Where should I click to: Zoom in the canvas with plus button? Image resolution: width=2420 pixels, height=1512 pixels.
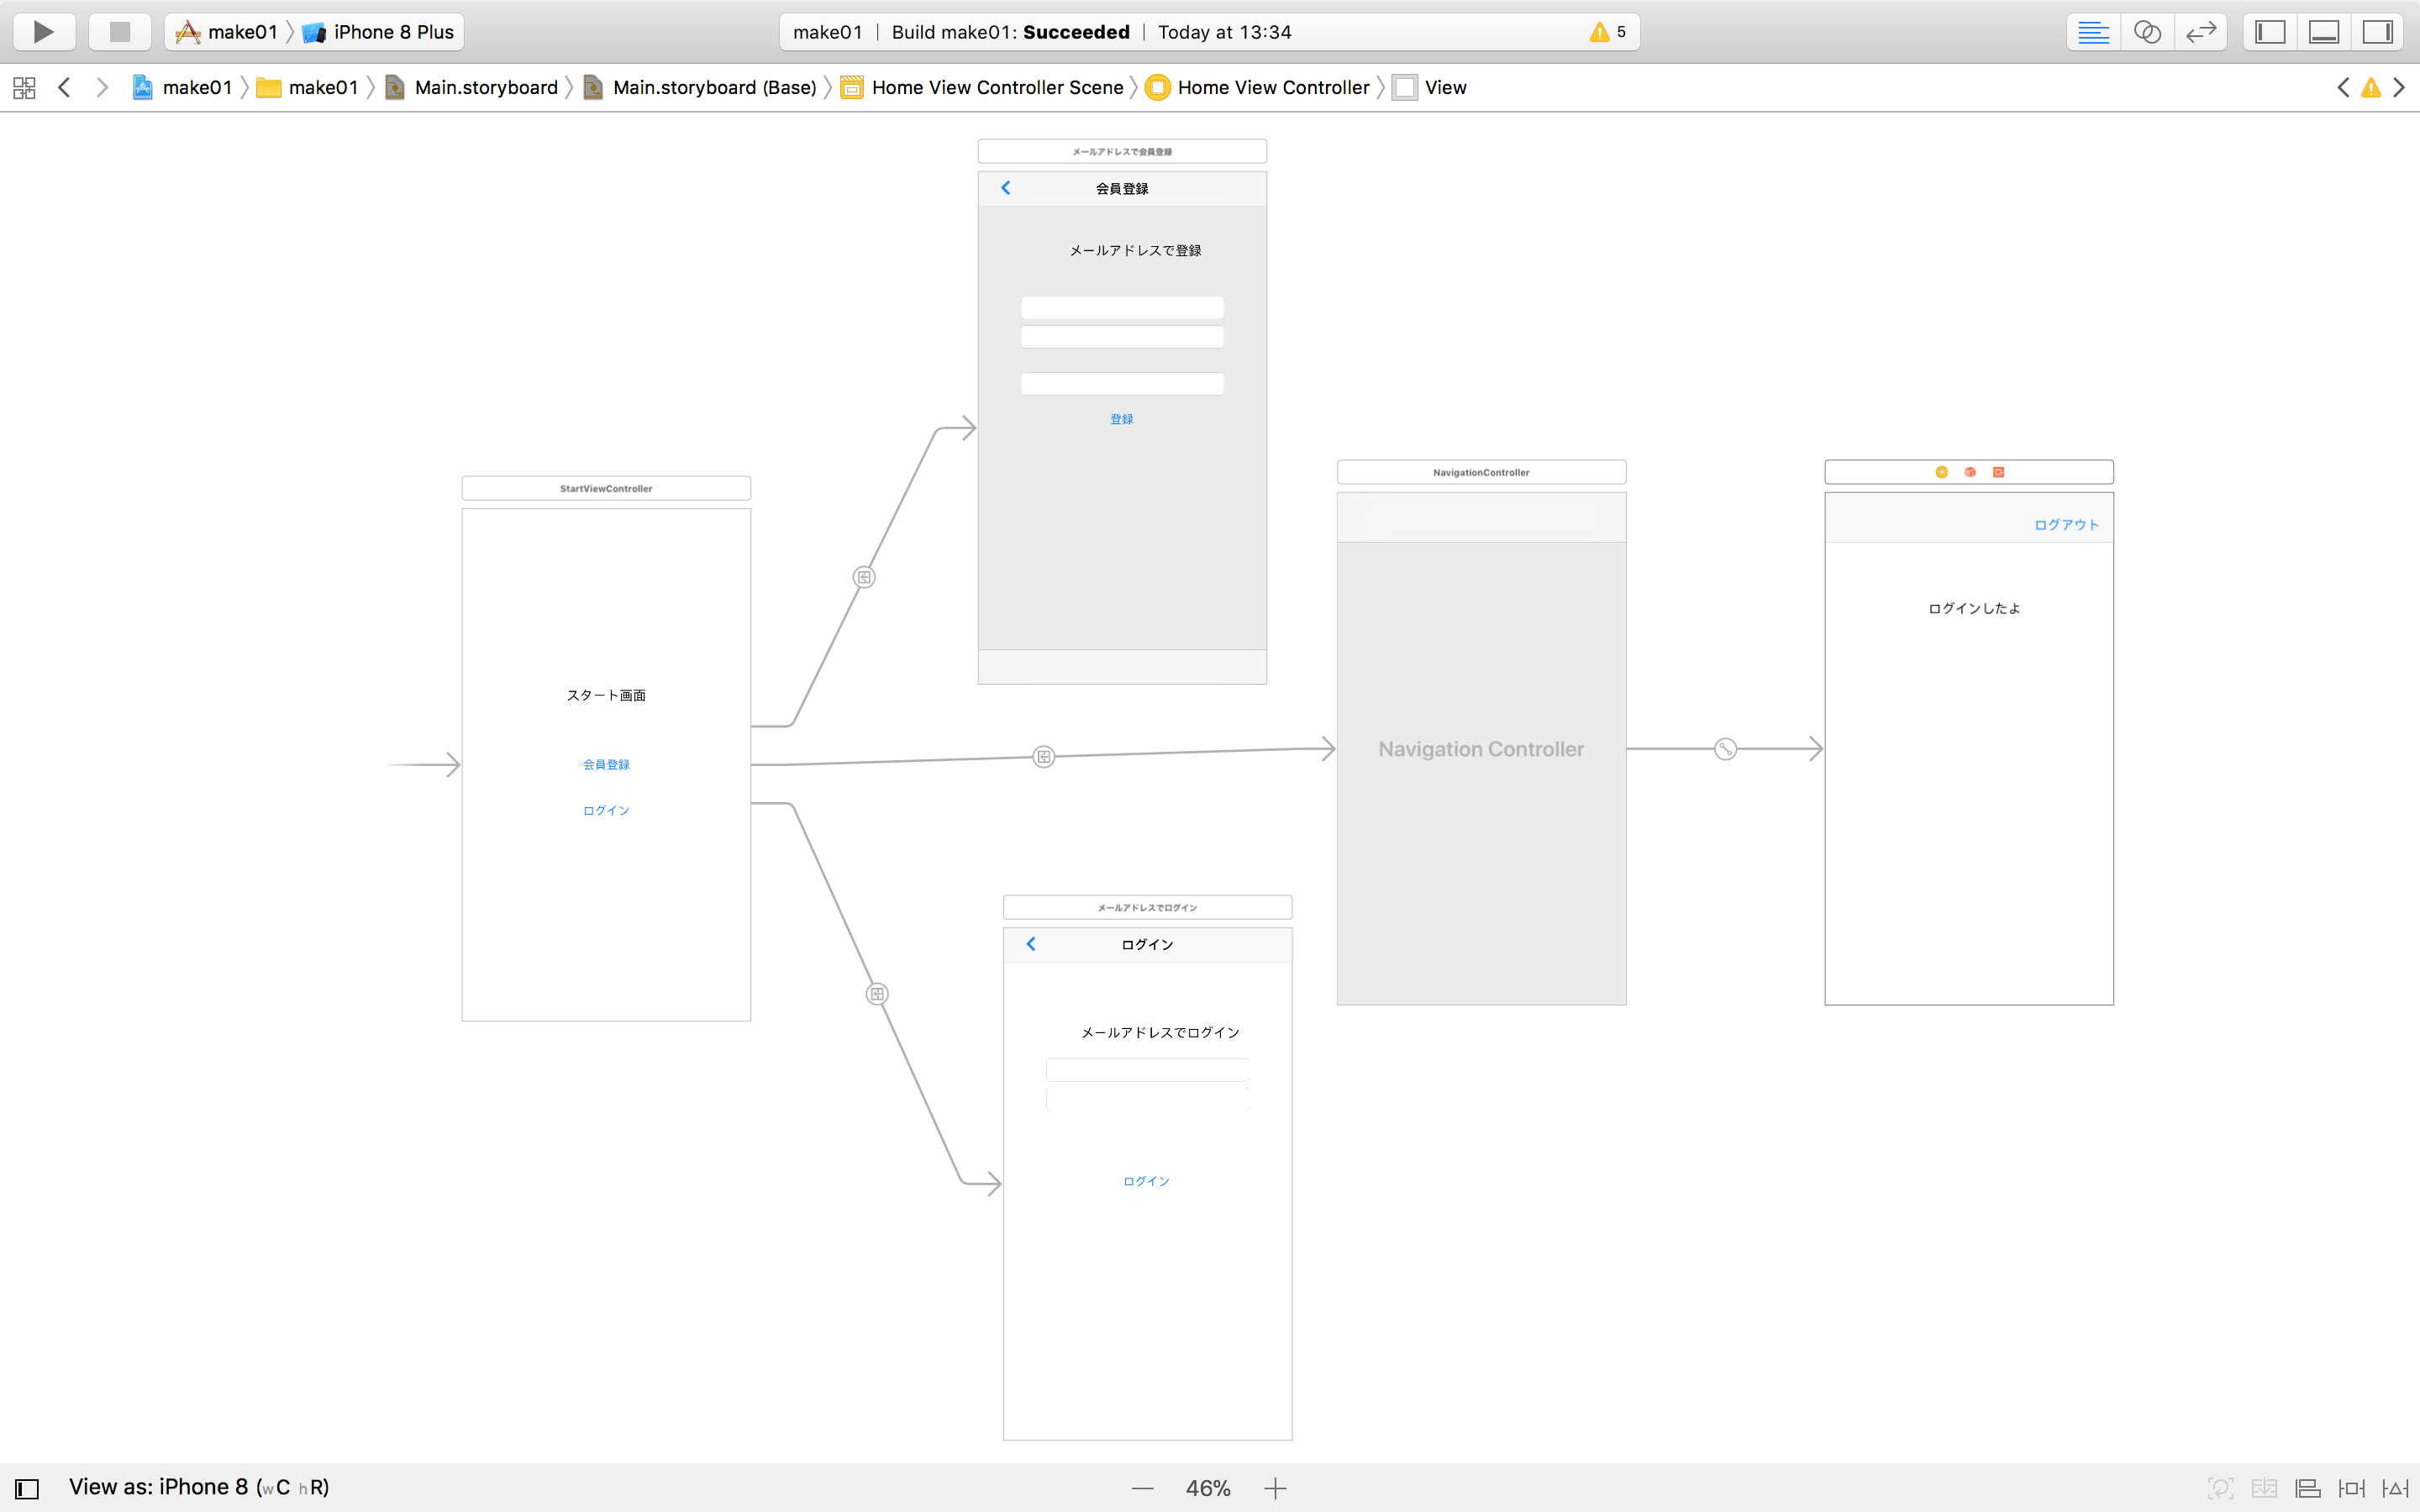tap(1275, 1489)
